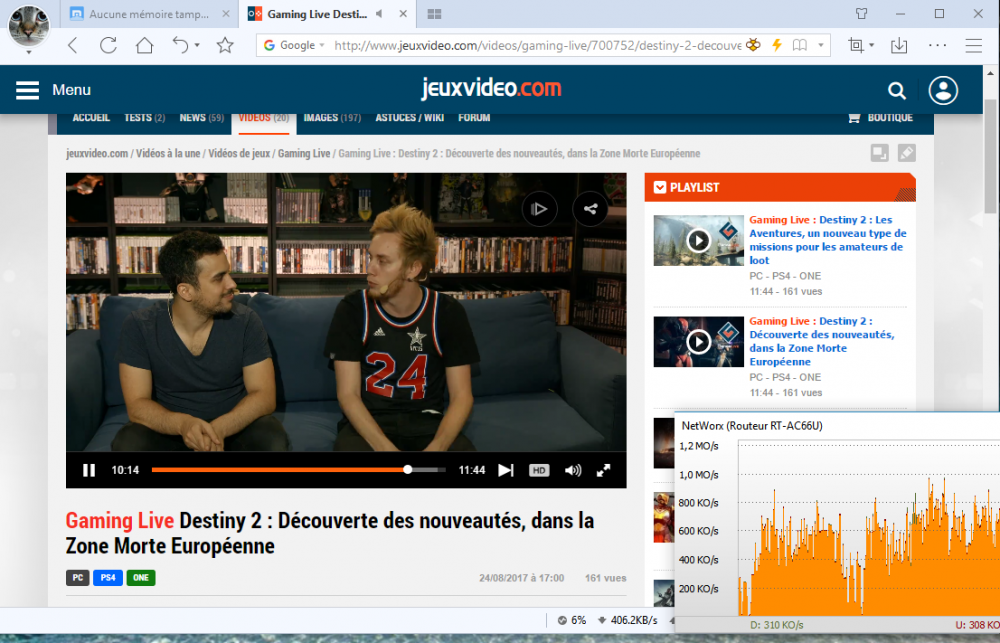Open the site search magnifier icon

(897, 91)
